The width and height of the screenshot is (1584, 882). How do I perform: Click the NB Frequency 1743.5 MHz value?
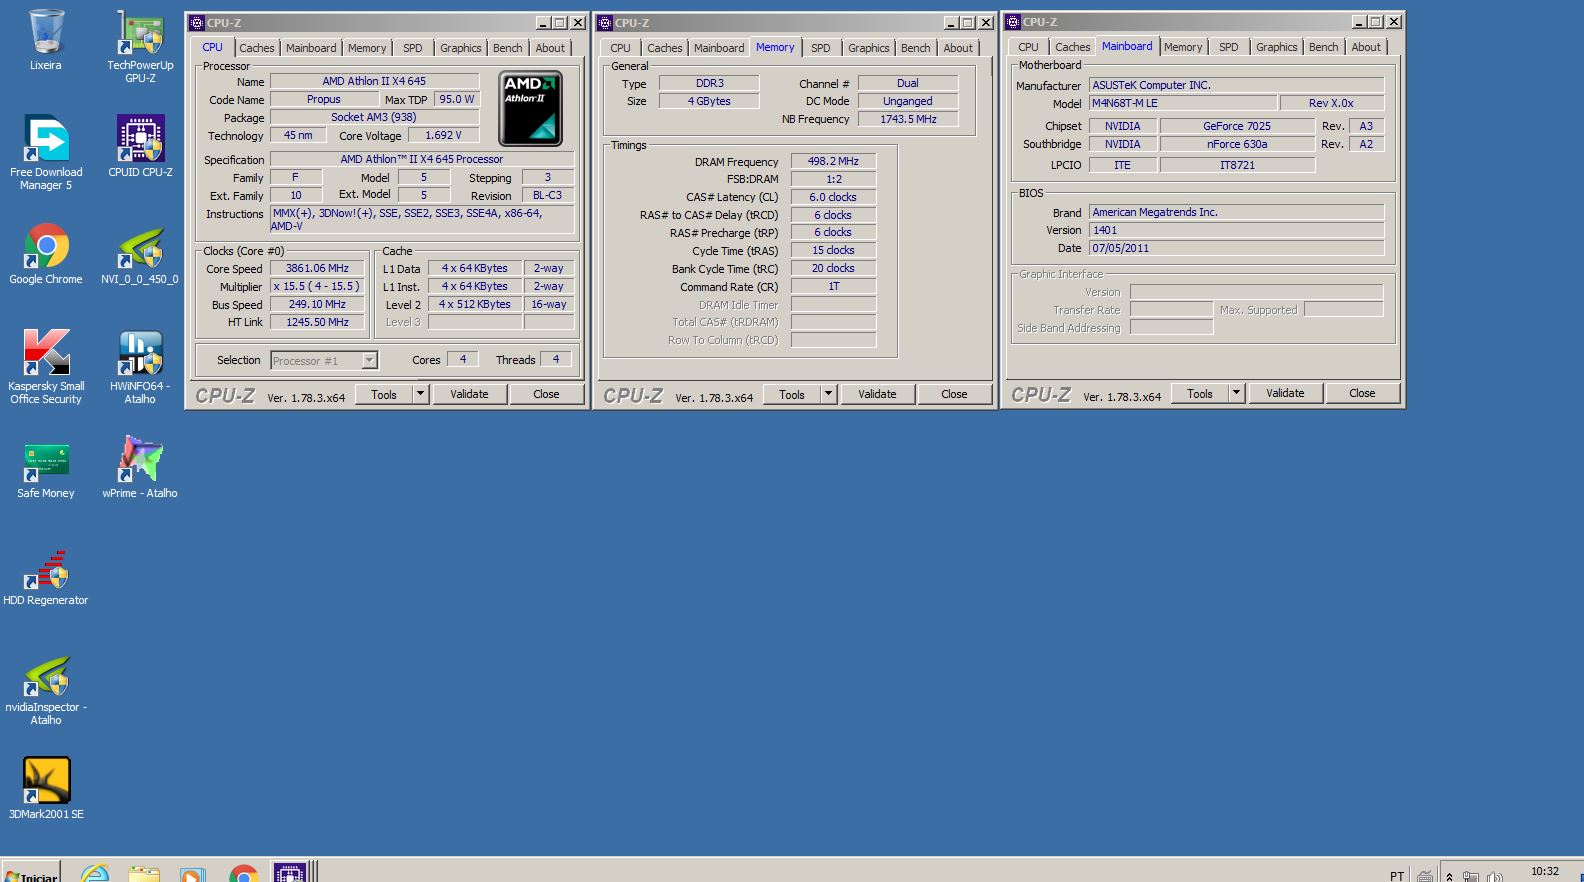tap(908, 119)
